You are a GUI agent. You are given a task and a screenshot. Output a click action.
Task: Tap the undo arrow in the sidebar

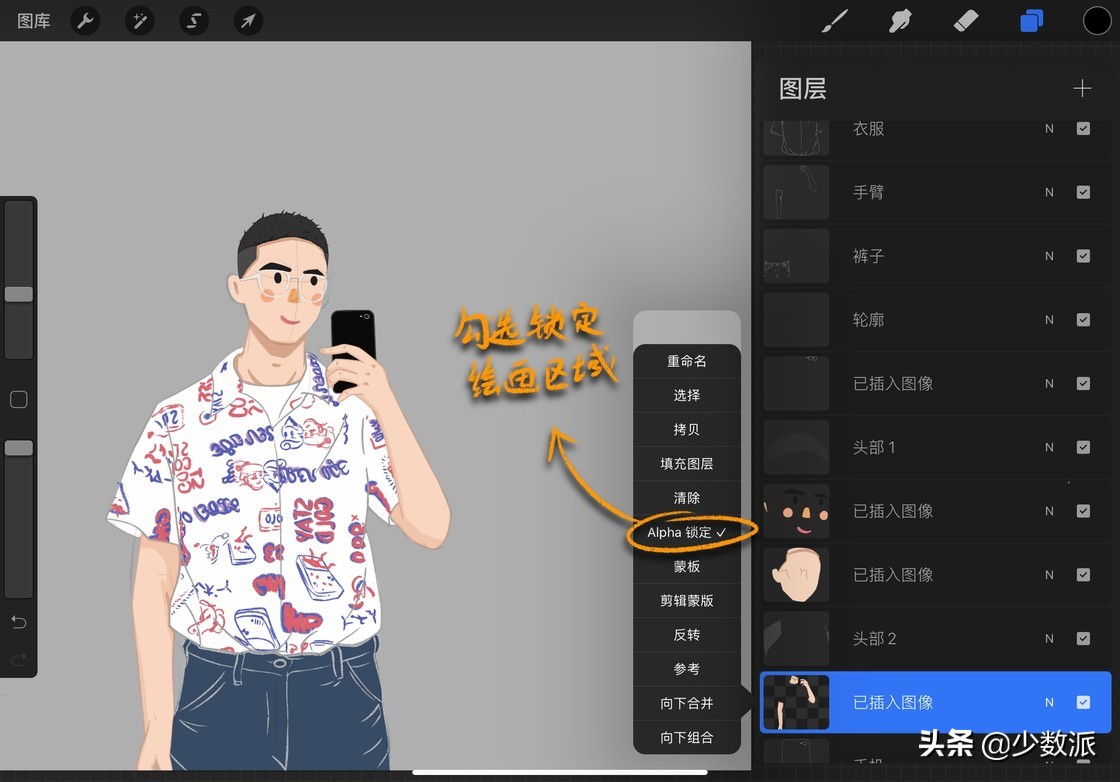click(18, 621)
